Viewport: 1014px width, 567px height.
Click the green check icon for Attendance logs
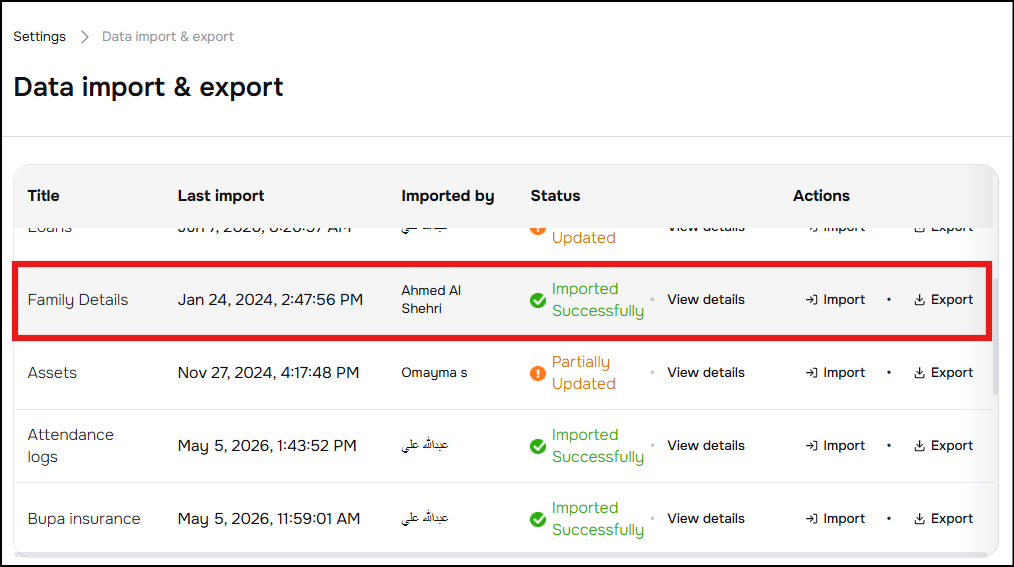click(x=537, y=447)
